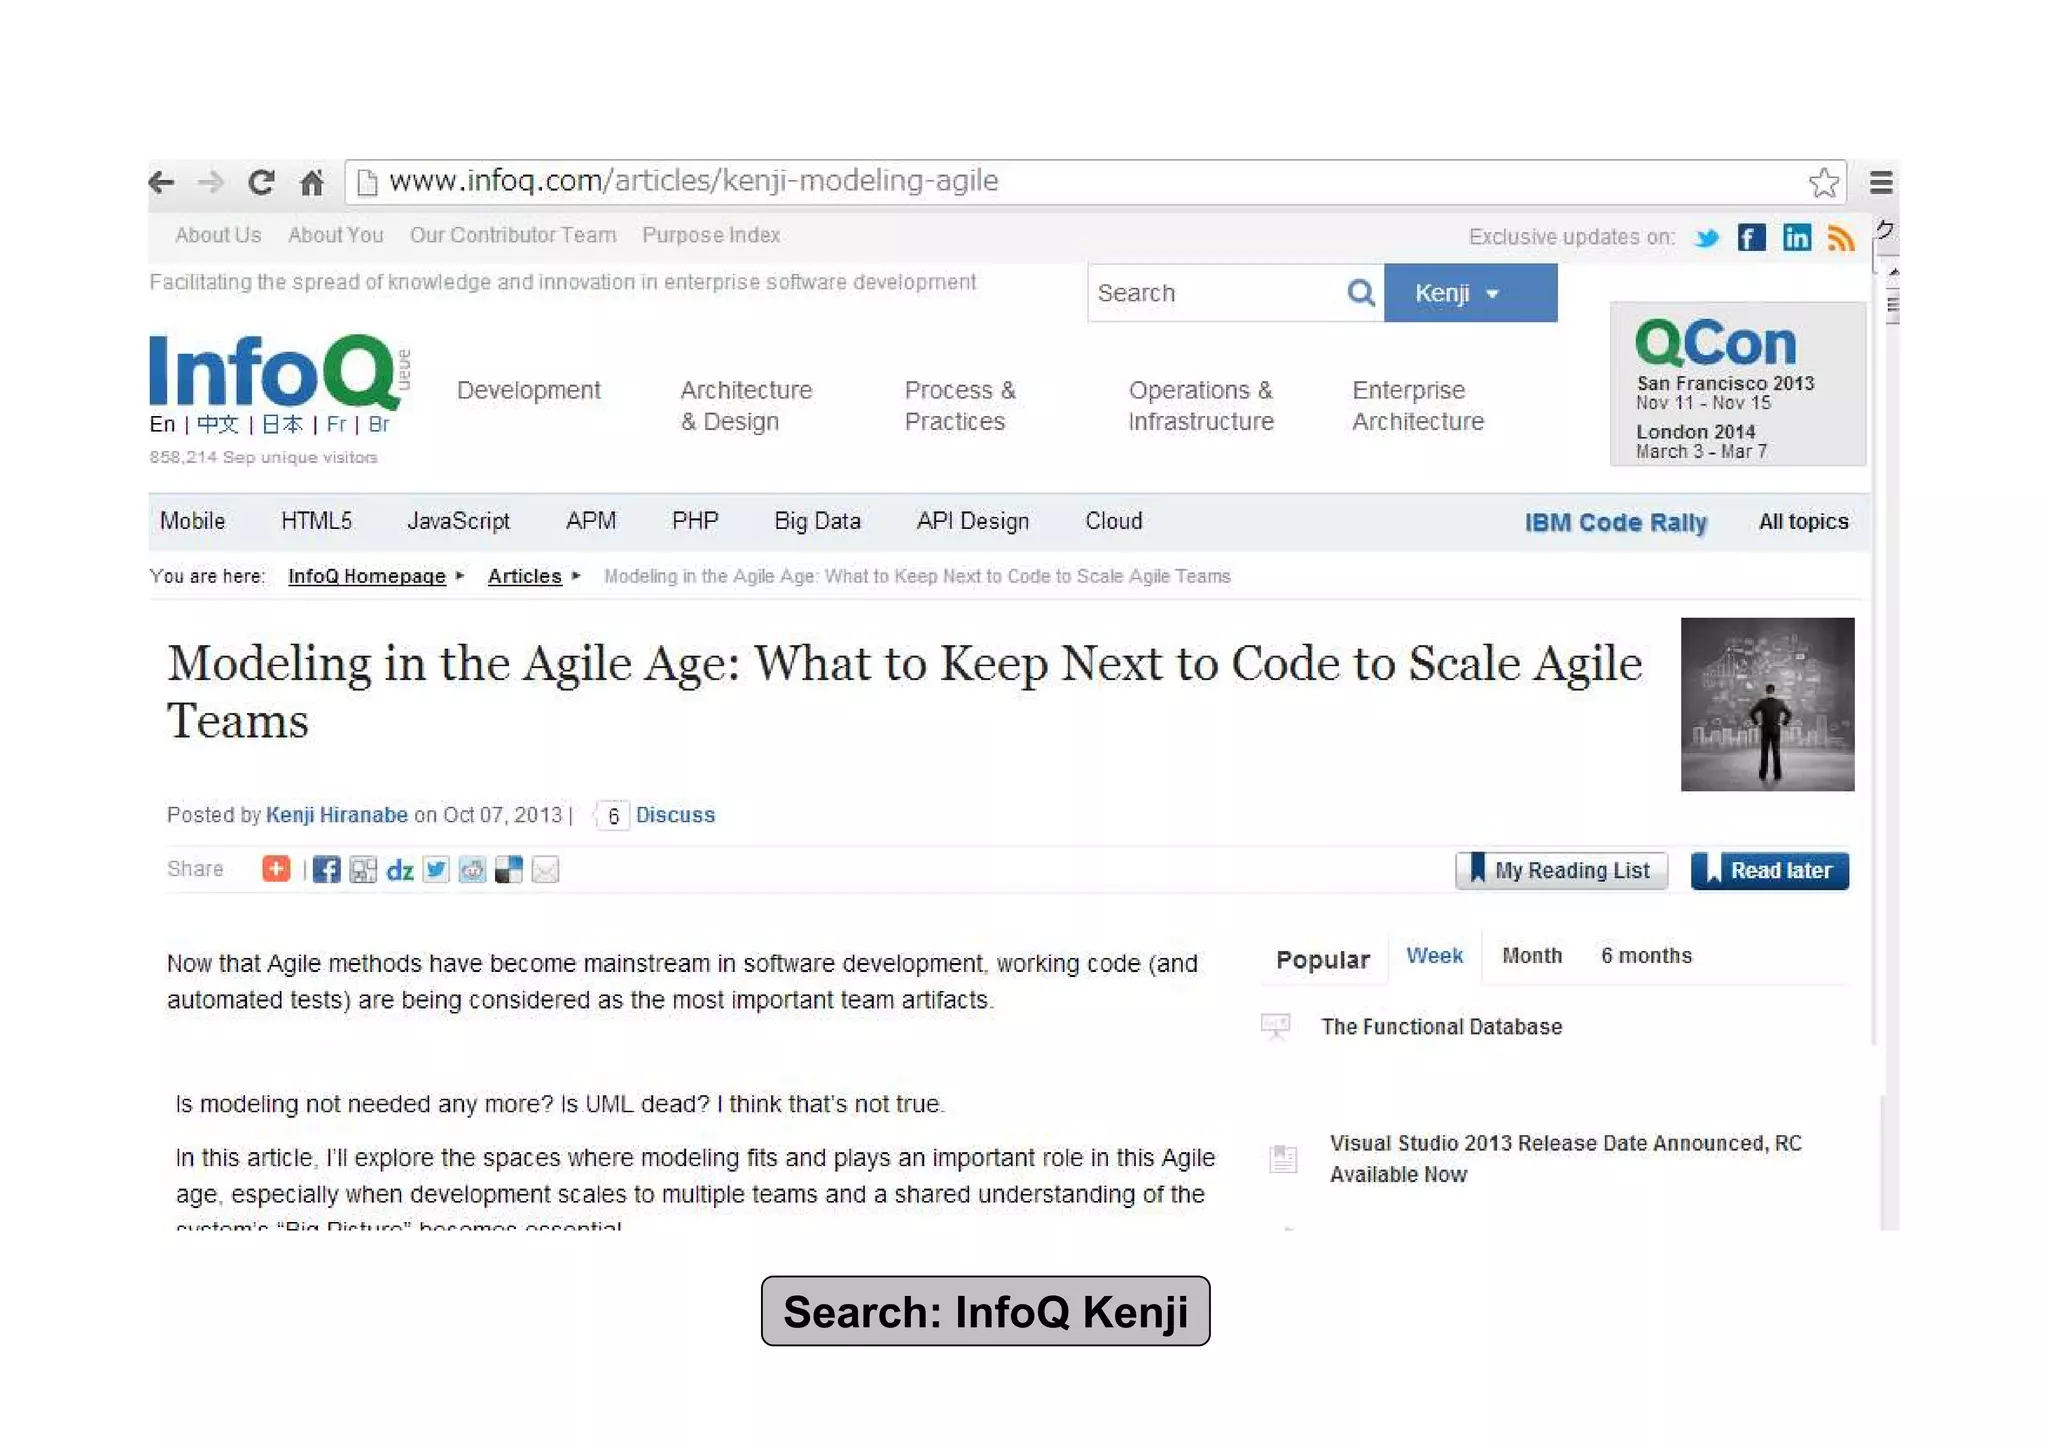Click the Read later button

(1769, 871)
